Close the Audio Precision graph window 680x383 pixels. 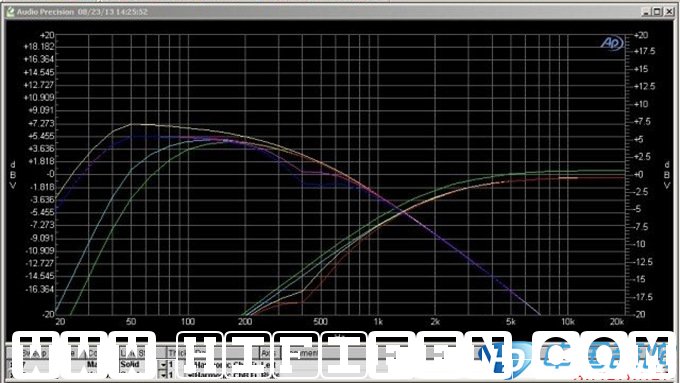(x=669, y=12)
